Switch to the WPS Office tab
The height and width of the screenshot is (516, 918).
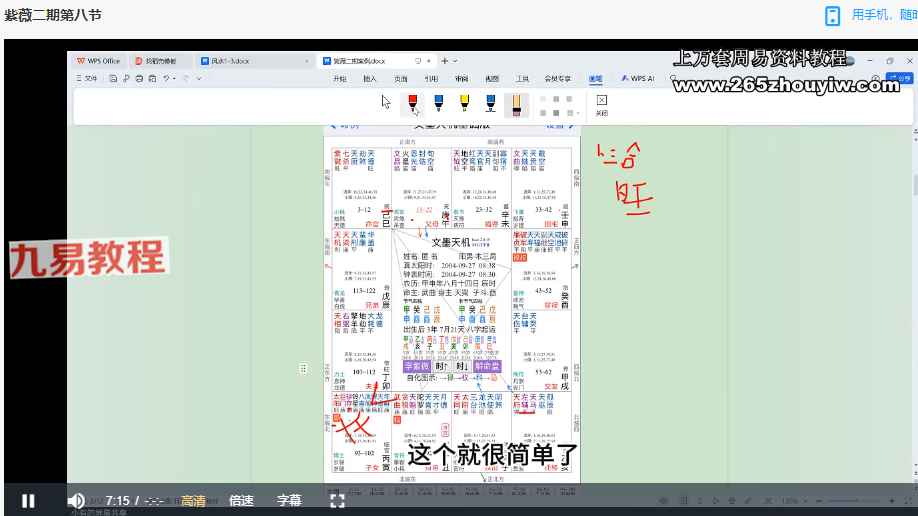pyautogui.click(x=99, y=61)
